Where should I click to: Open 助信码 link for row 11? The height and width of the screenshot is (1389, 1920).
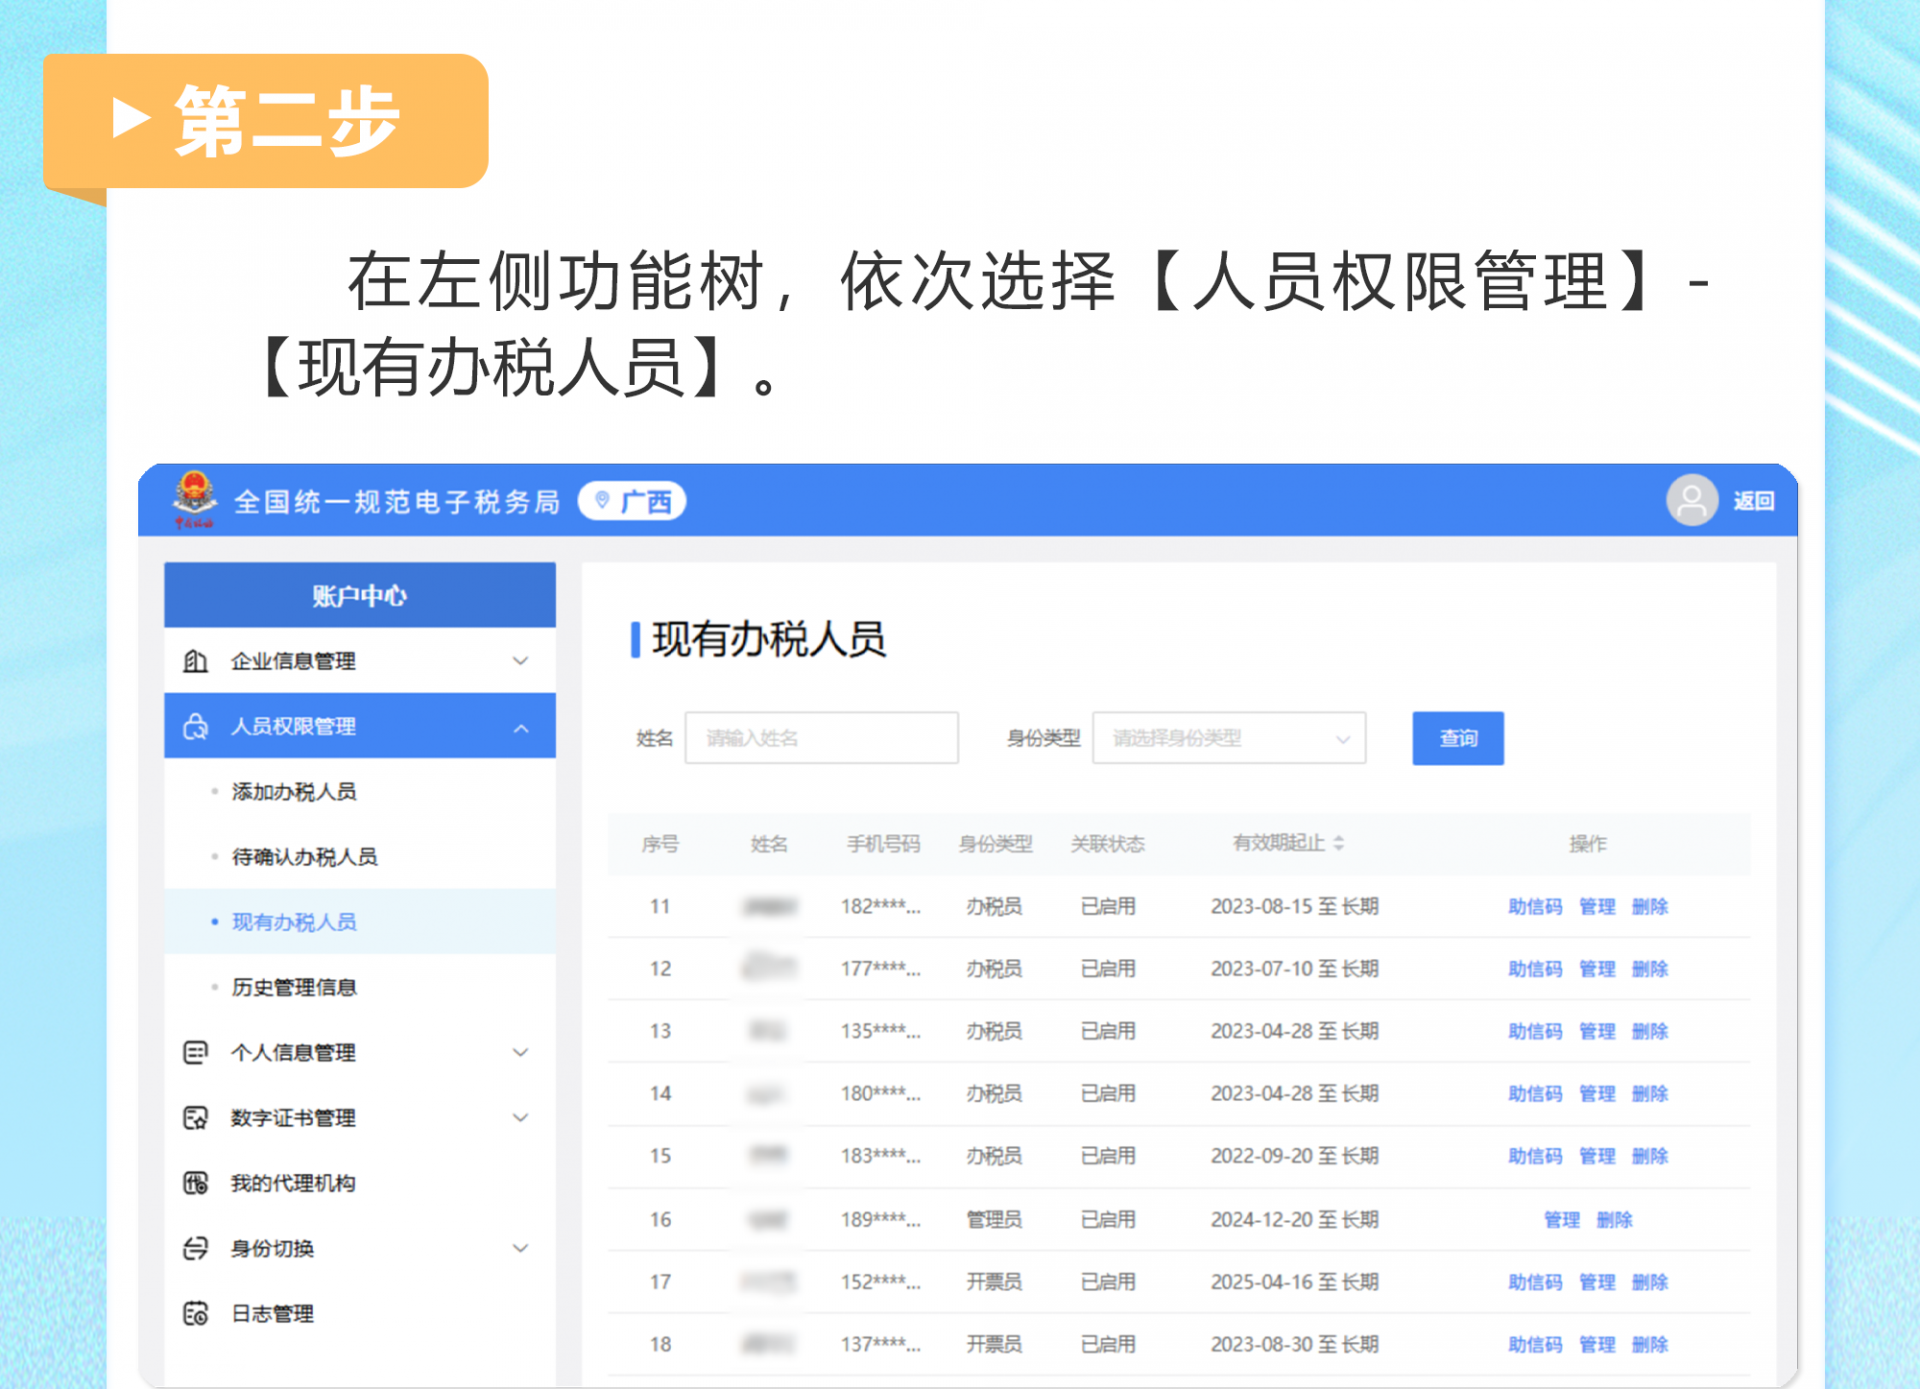(x=1535, y=906)
